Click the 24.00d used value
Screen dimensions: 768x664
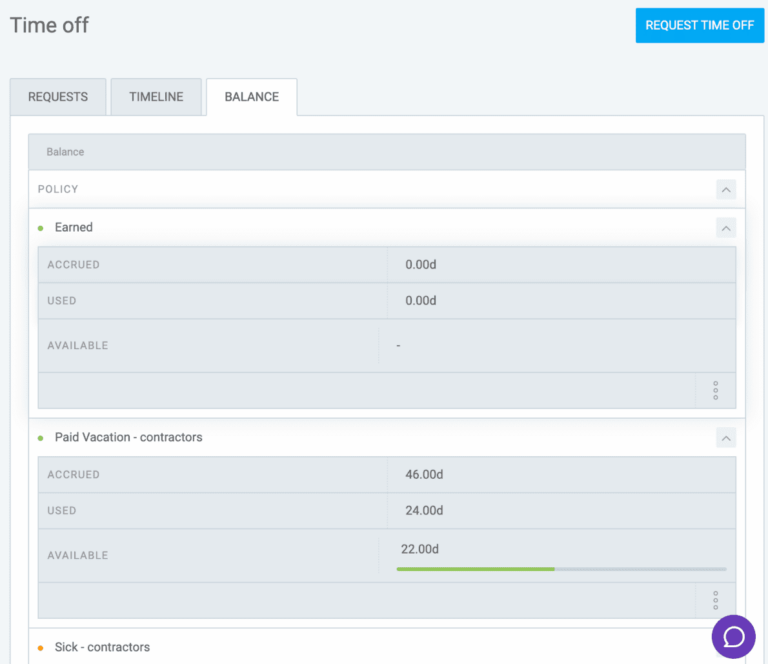click(422, 511)
